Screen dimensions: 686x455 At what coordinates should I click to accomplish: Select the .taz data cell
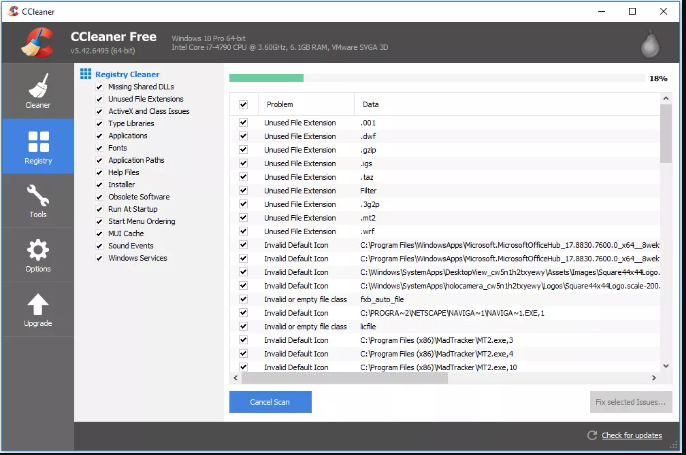tap(367, 177)
